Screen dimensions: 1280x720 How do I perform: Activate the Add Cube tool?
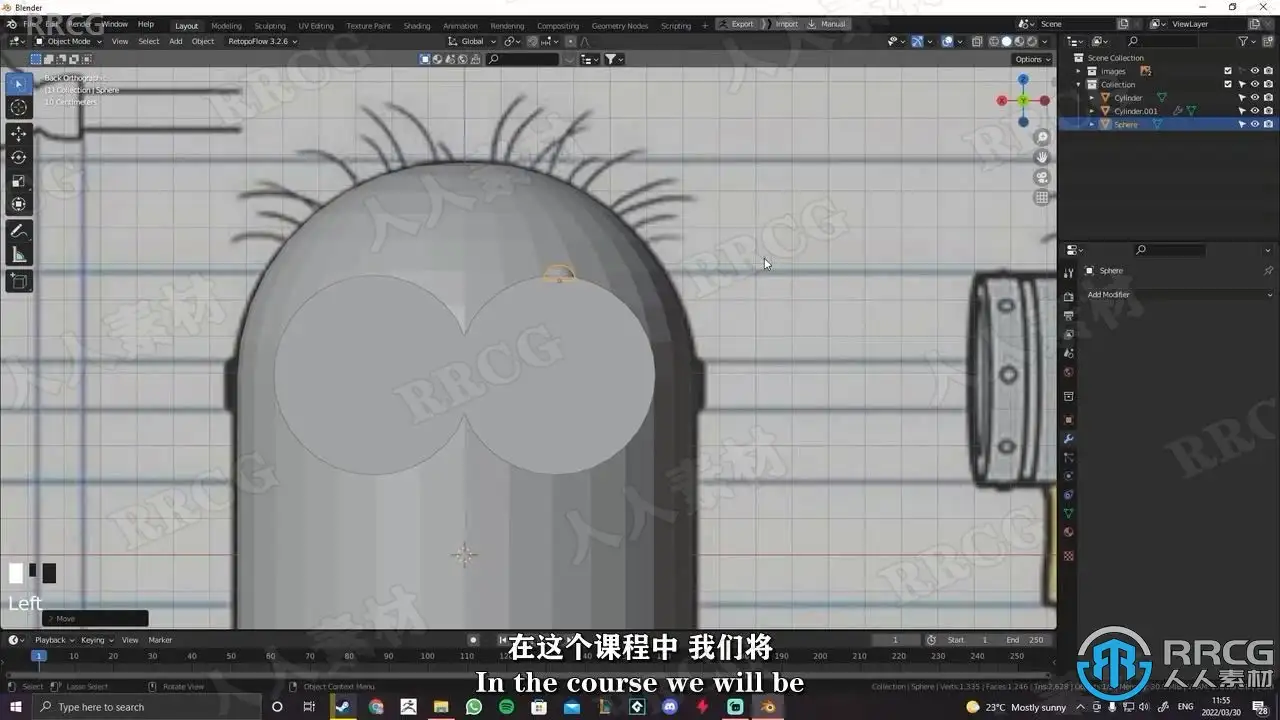coord(18,282)
